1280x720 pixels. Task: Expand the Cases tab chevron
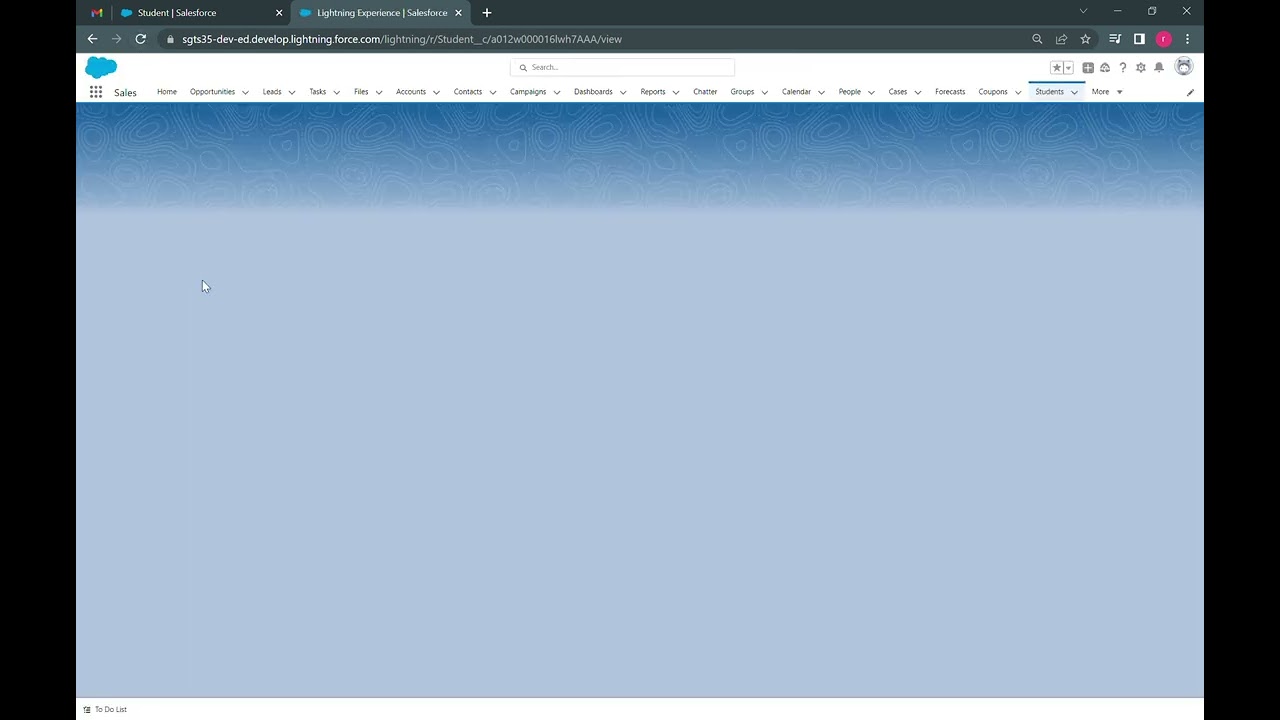(918, 92)
